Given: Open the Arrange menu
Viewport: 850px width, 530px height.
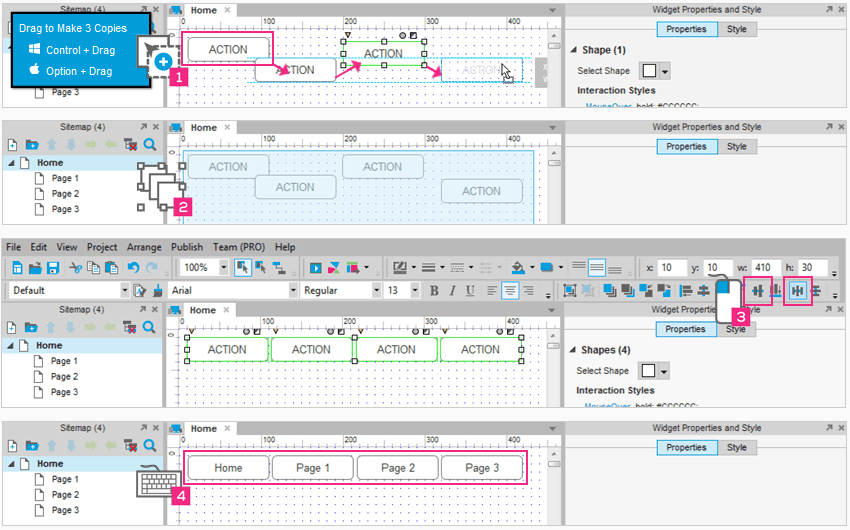Looking at the screenshot, I should 144,247.
